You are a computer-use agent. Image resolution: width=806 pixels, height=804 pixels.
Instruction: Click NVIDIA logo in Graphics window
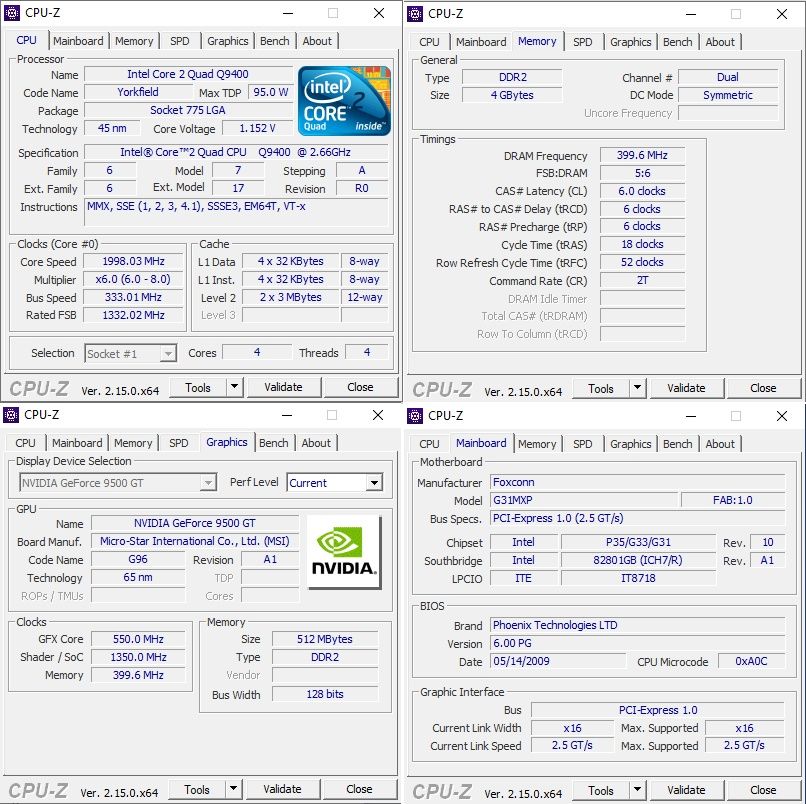[x=344, y=552]
